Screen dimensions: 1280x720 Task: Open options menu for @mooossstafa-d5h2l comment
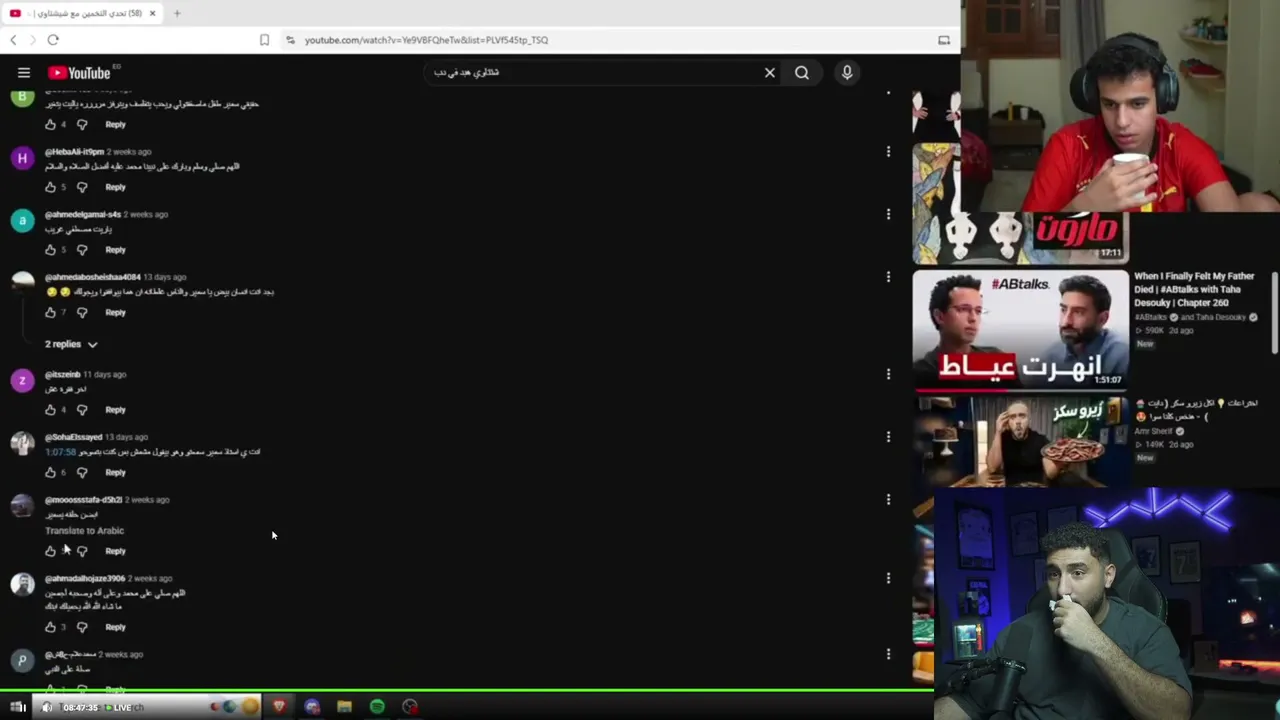click(888, 500)
